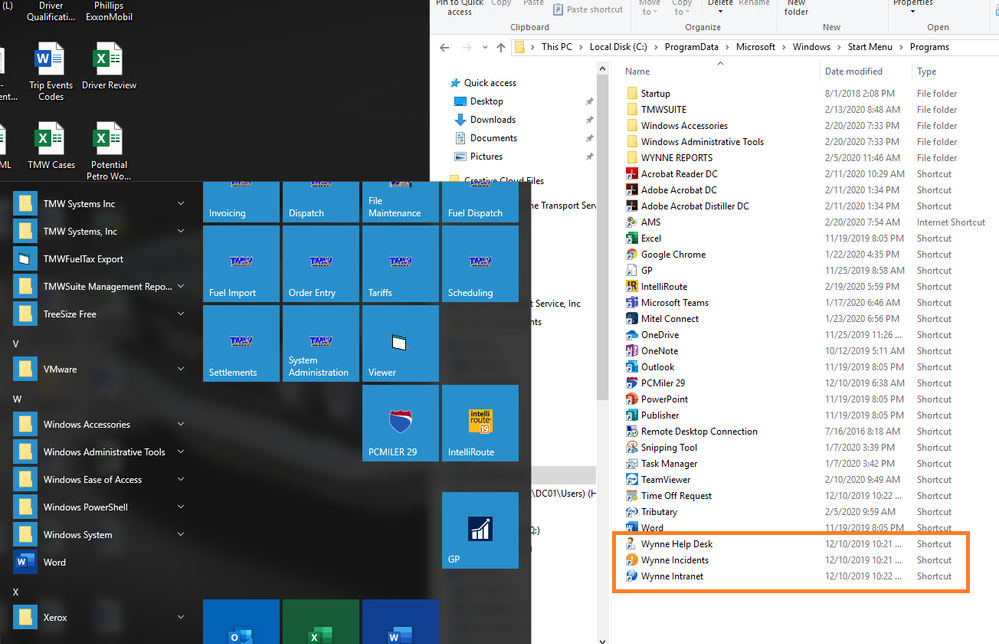The image size is (999, 644).
Task: Open the Viewer tile
Action: point(400,343)
